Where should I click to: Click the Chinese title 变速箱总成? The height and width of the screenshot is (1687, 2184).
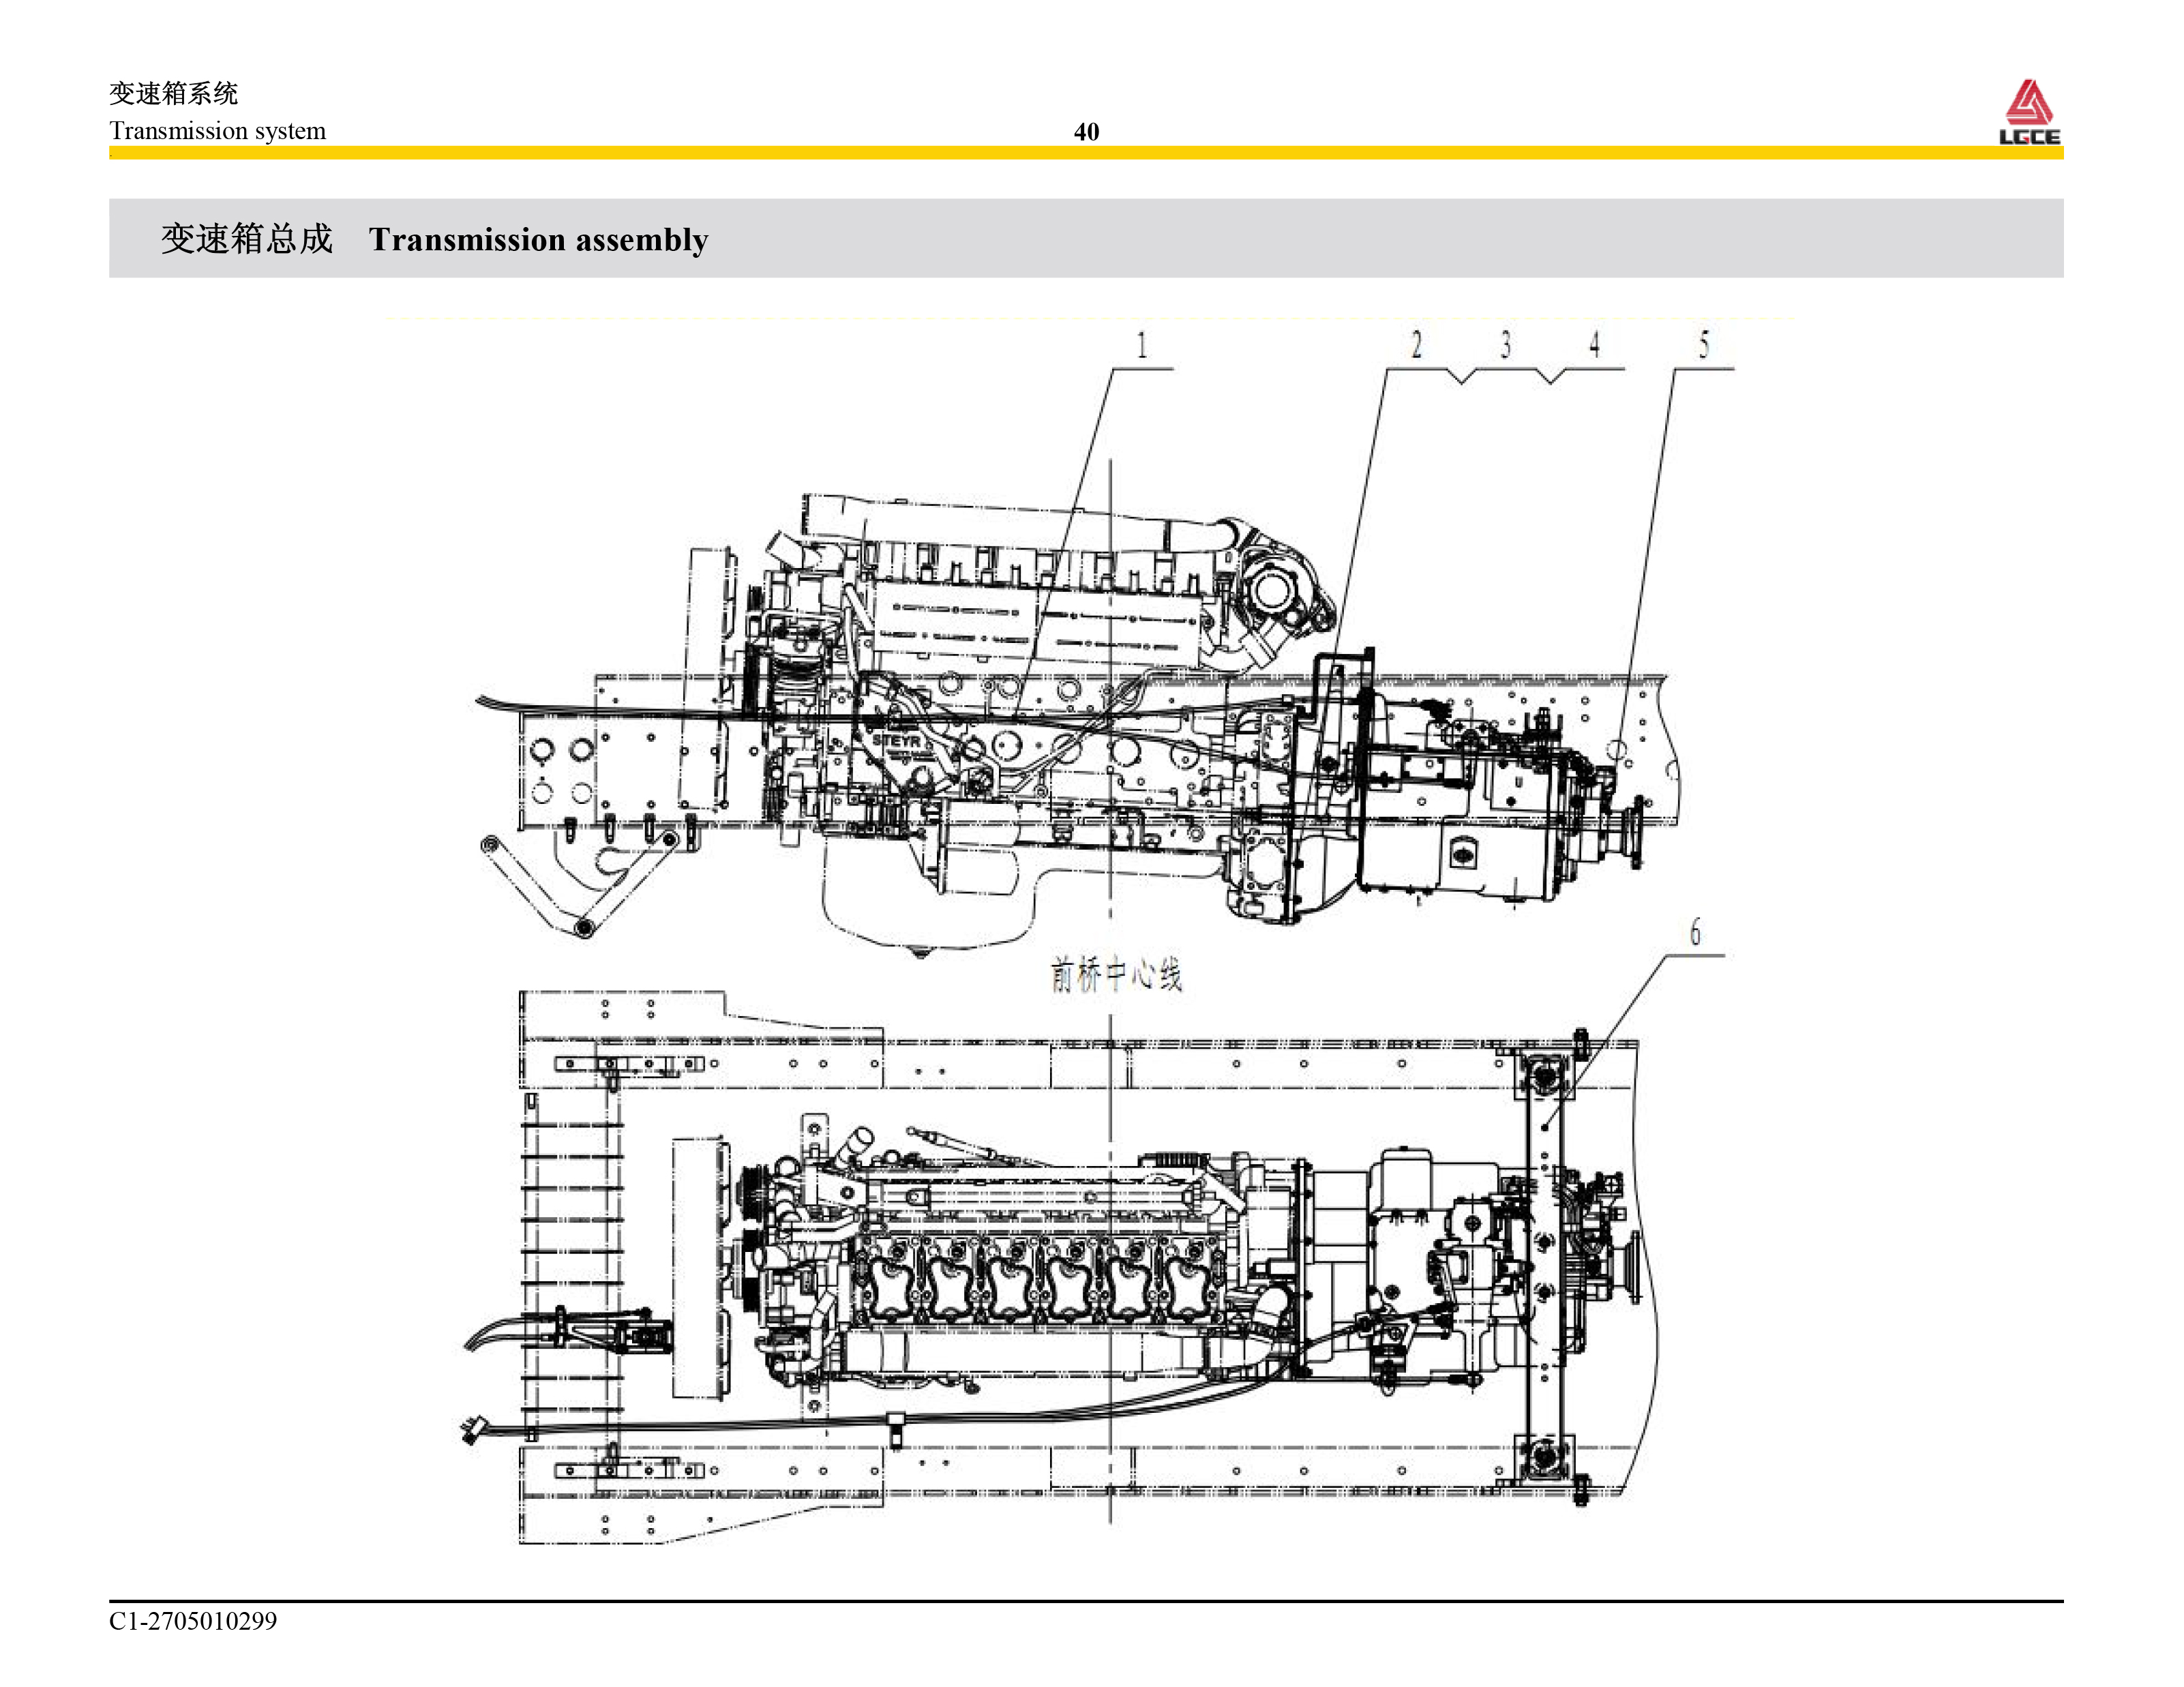tap(246, 239)
